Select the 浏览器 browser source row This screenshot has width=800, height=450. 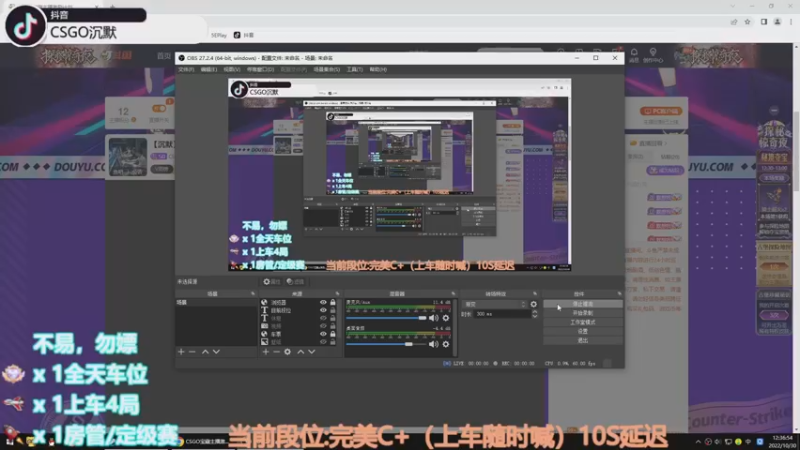[299, 303]
